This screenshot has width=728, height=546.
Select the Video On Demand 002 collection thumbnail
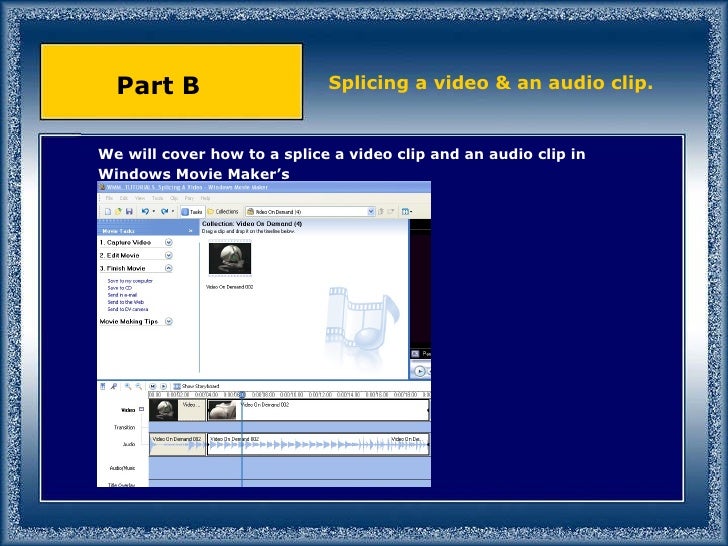pyautogui.click(x=230, y=258)
